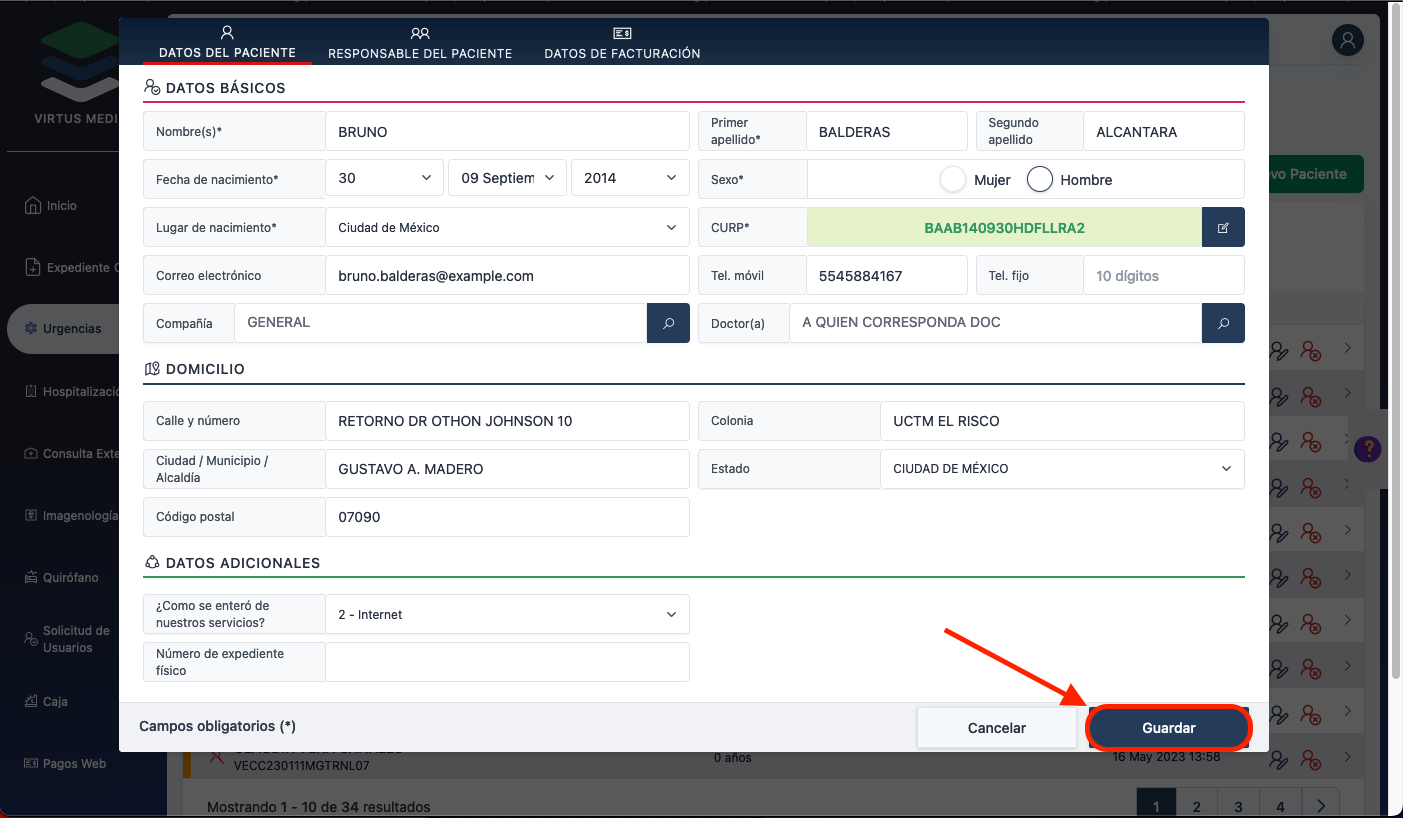1403x818 pixels.
Task: Select the Mujer radio button
Action: point(954,180)
